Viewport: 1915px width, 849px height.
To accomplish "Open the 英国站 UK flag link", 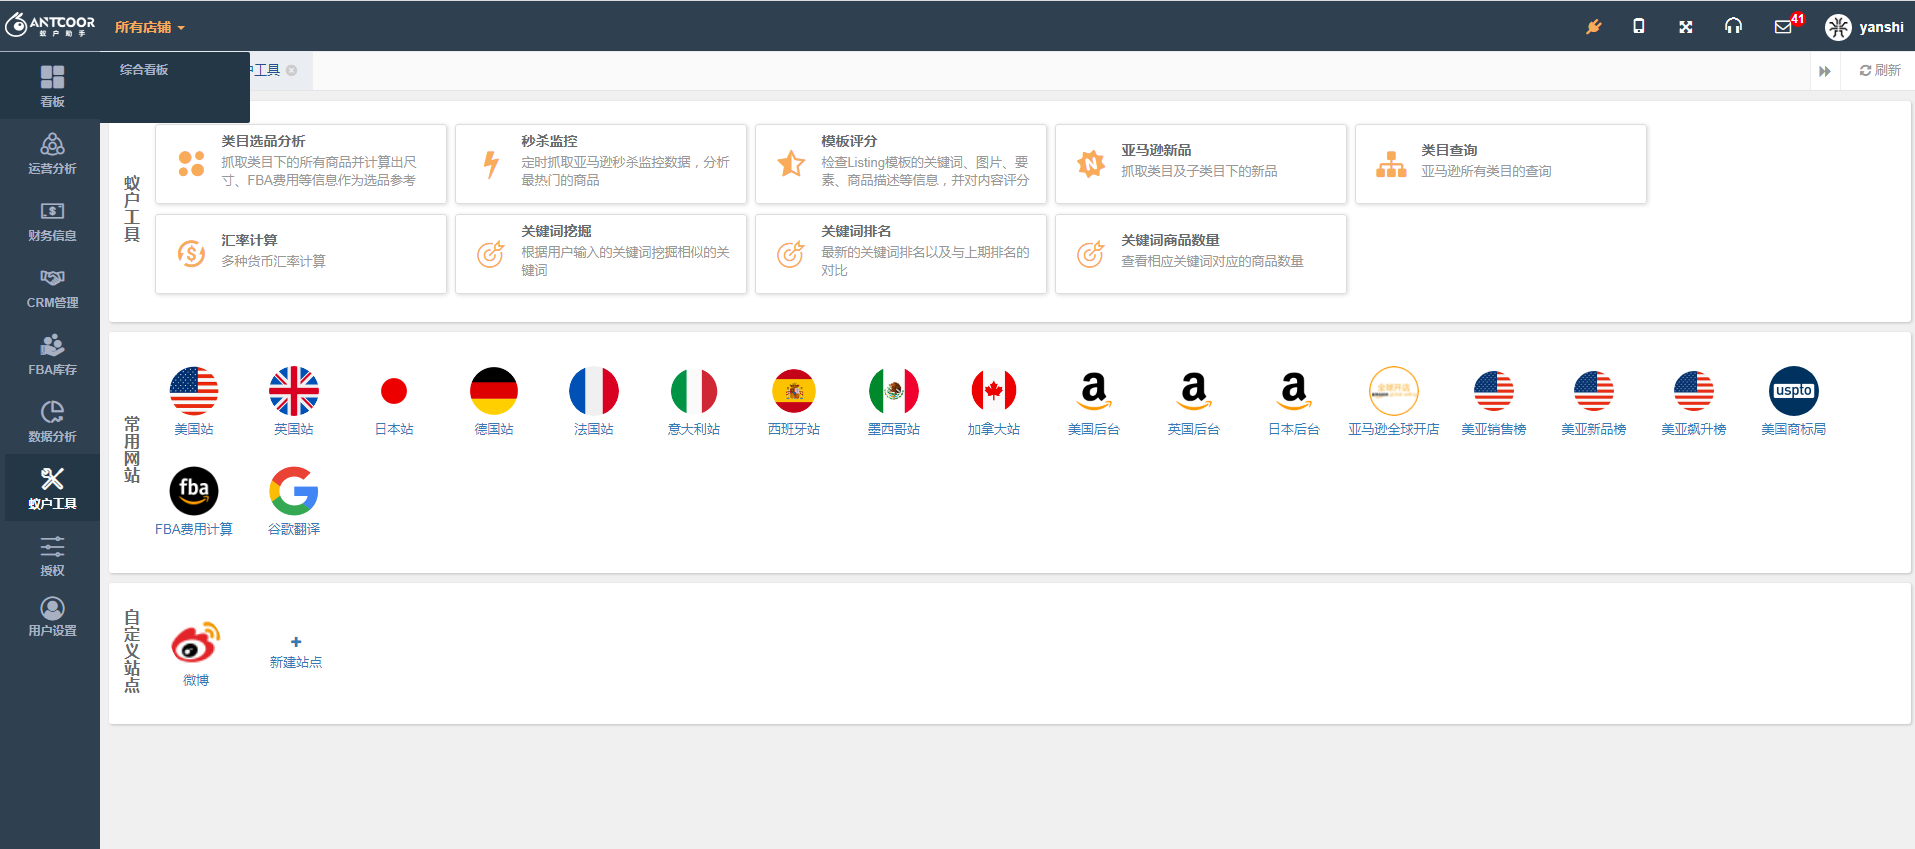I will 294,401.
